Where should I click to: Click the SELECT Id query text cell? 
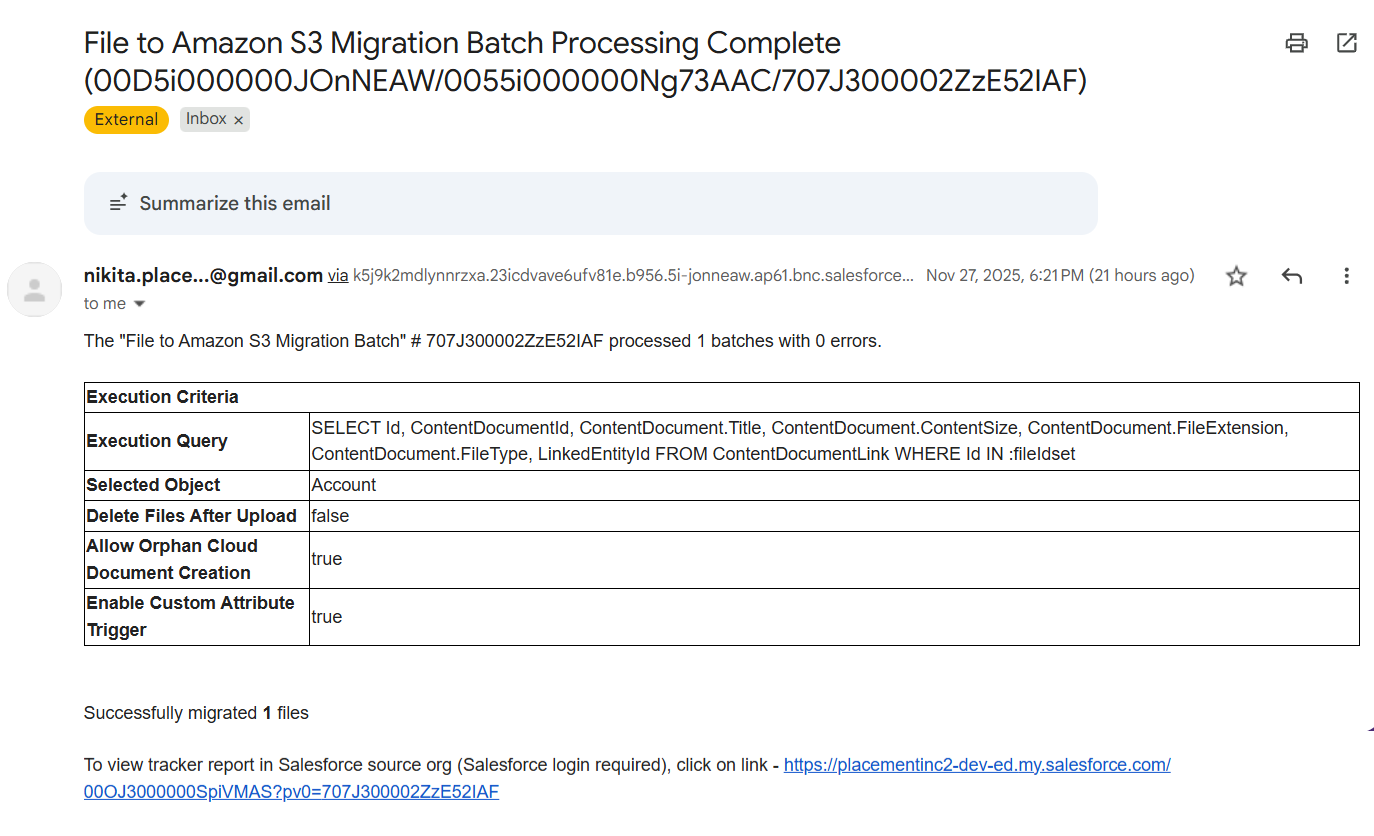(x=834, y=441)
